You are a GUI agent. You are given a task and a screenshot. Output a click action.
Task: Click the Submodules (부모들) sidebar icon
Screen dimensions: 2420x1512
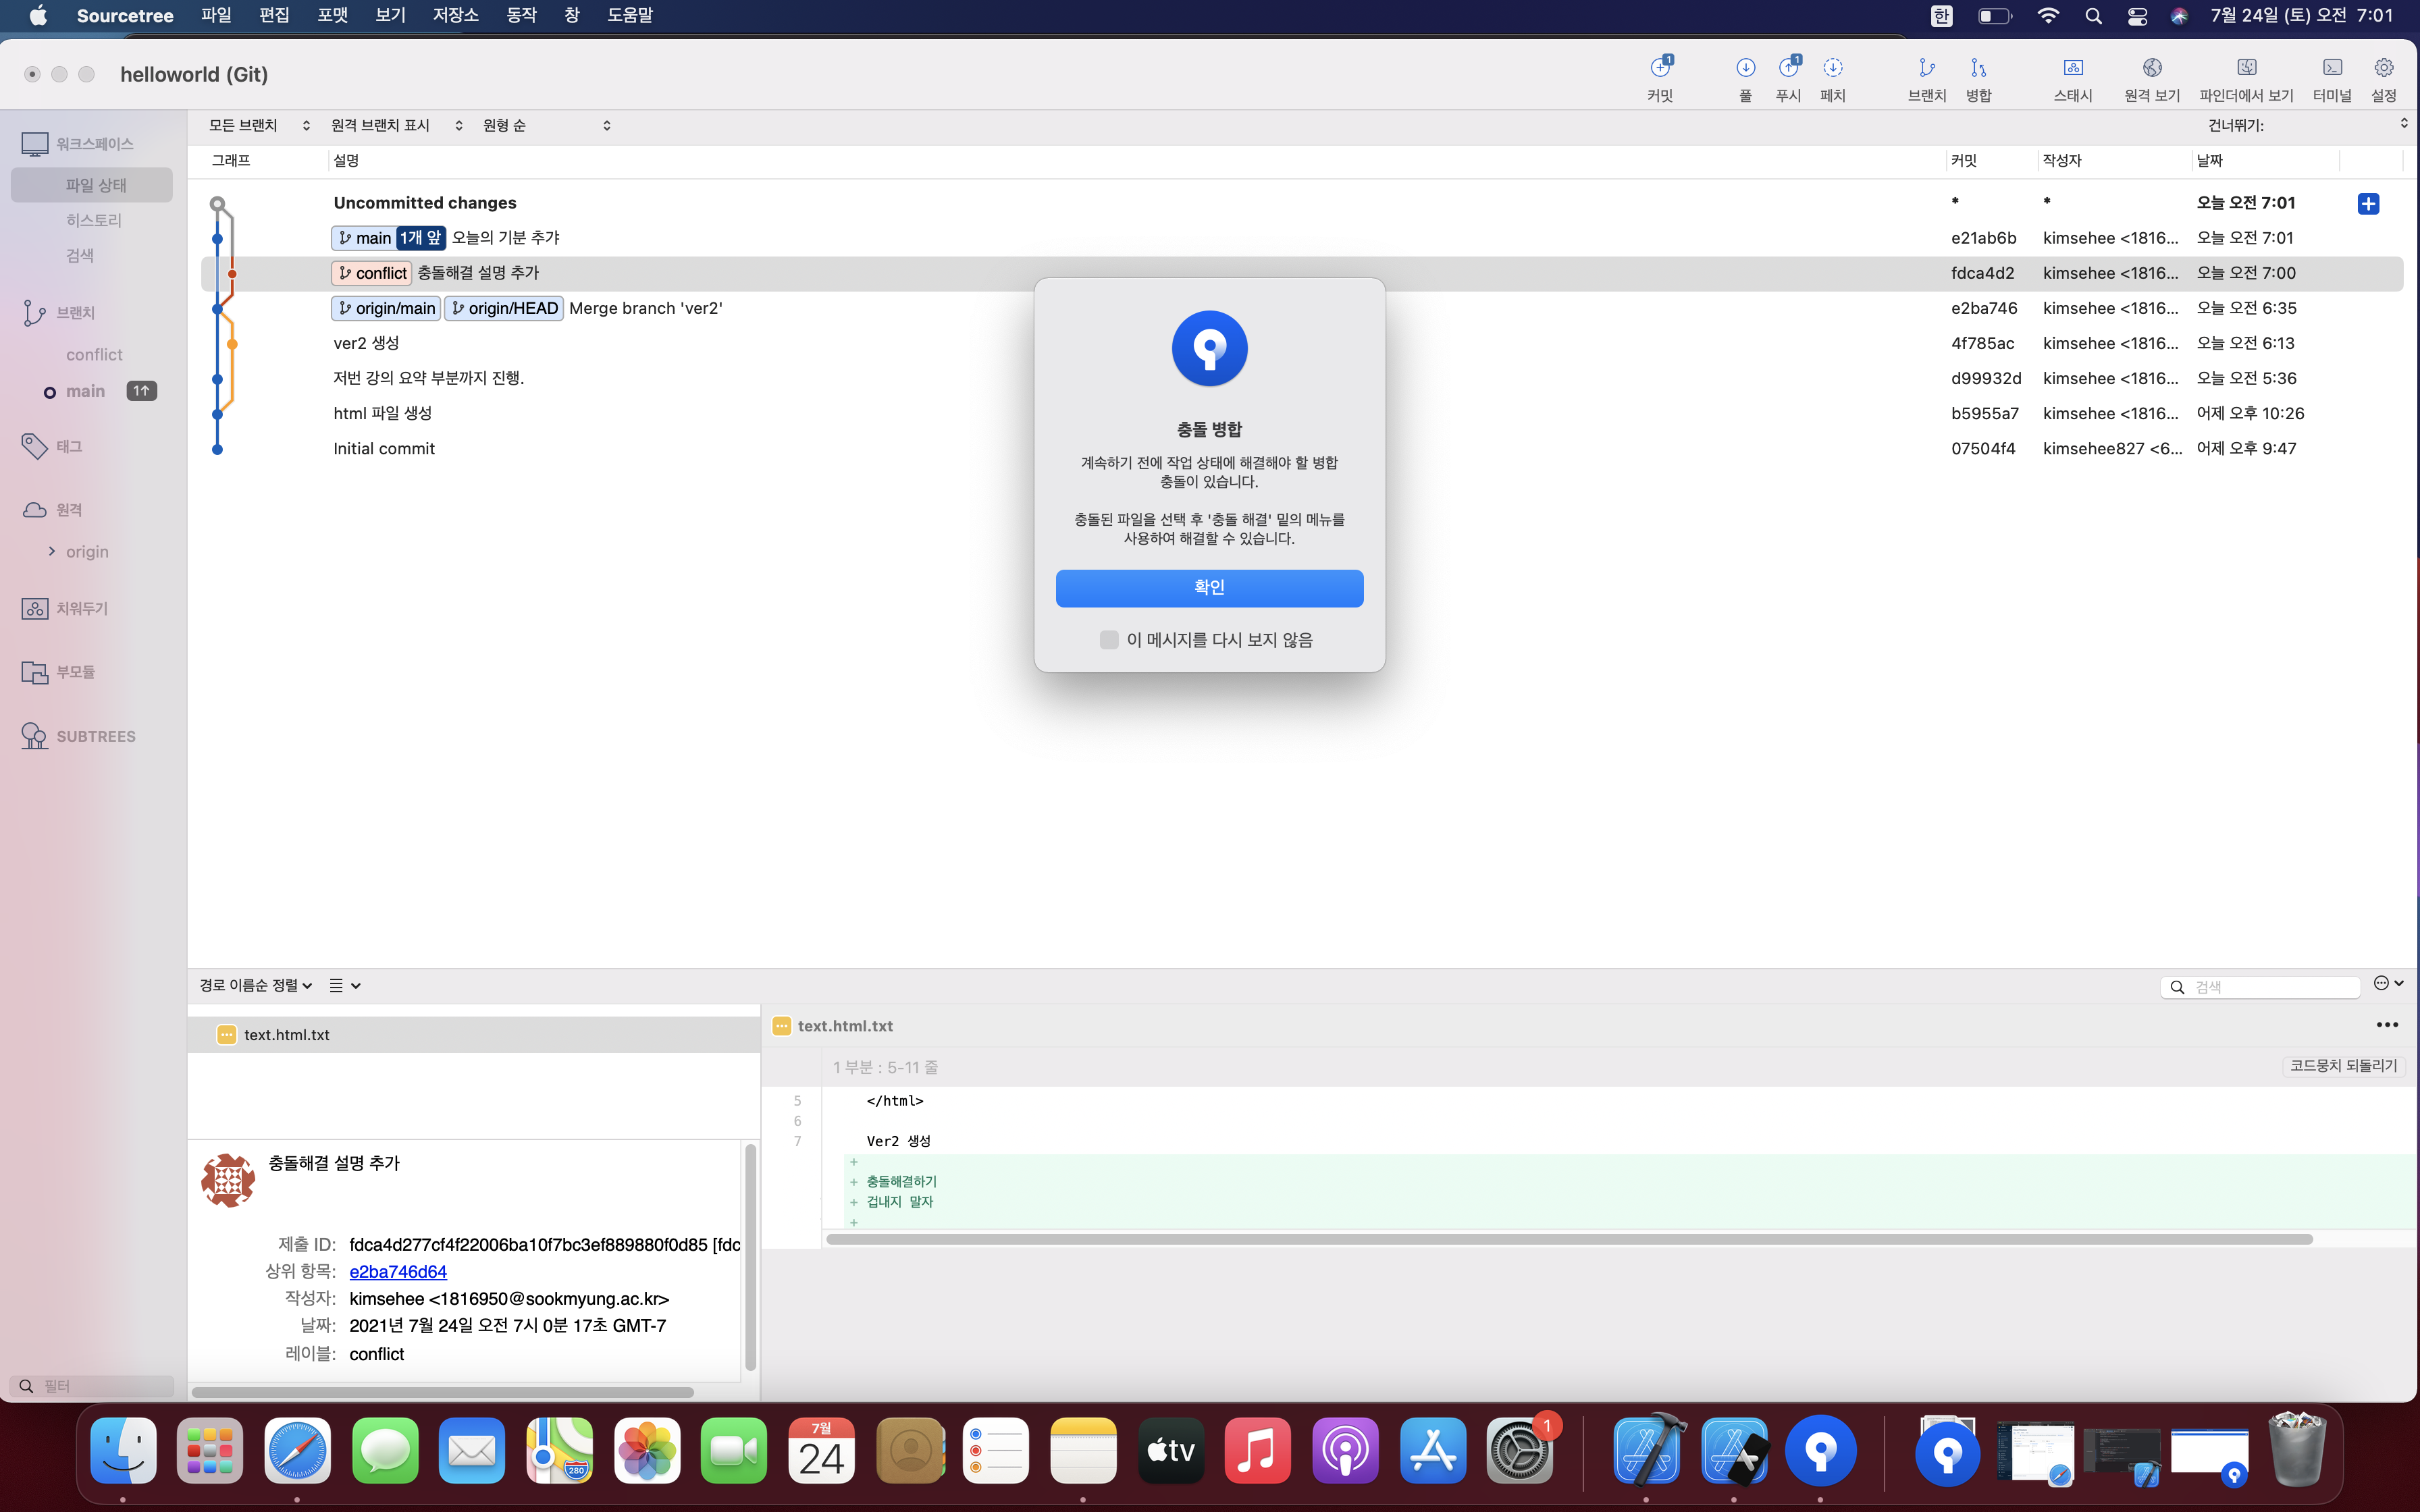coord(35,672)
